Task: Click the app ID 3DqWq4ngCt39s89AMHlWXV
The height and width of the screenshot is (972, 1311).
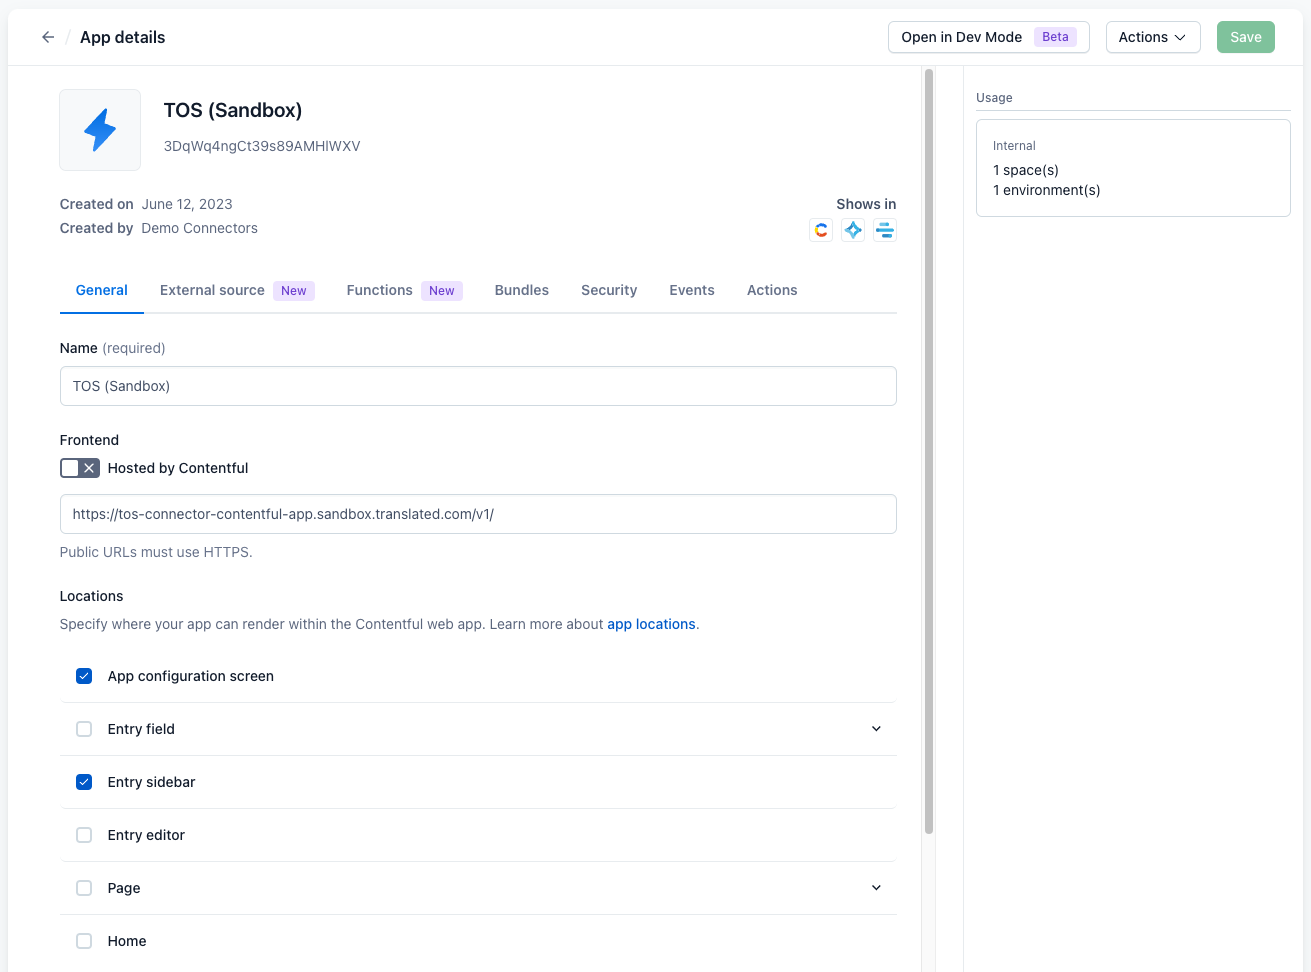Action: [x=262, y=146]
